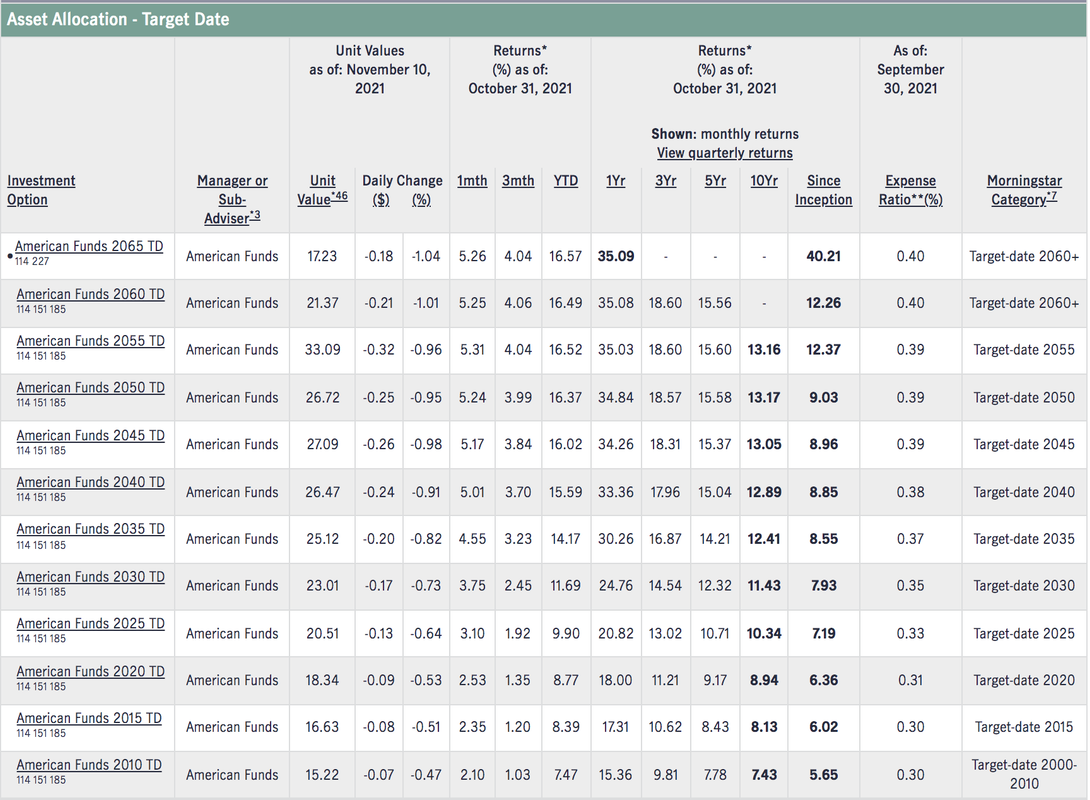Image resolution: width=1090 pixels, height=800 pixels.
Task: Select 2010 TD unit value 15.22
Action: click(x=323, y=774)
